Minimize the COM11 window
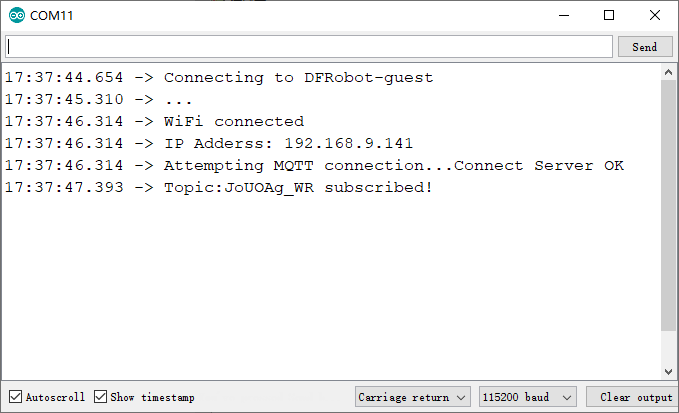The width and height of the screenshot is (679, 413). (564, 15)
